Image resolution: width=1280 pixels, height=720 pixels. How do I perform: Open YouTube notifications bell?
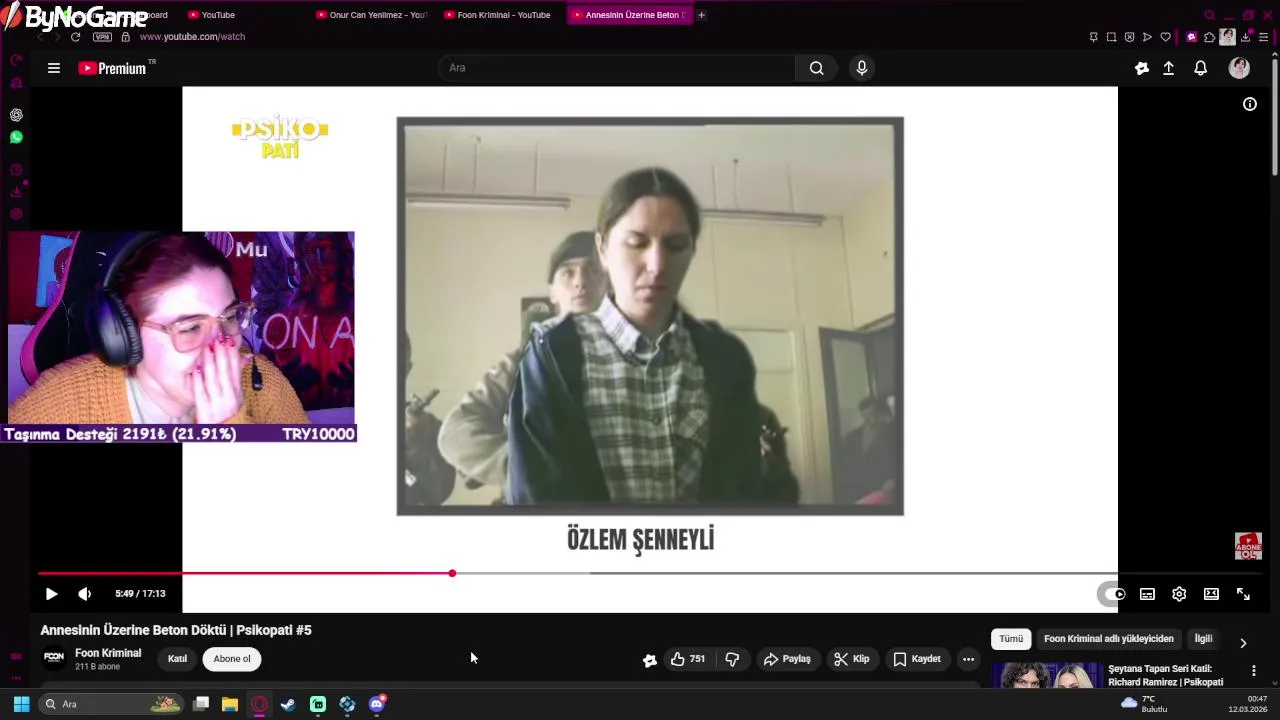pos(1201,68)
